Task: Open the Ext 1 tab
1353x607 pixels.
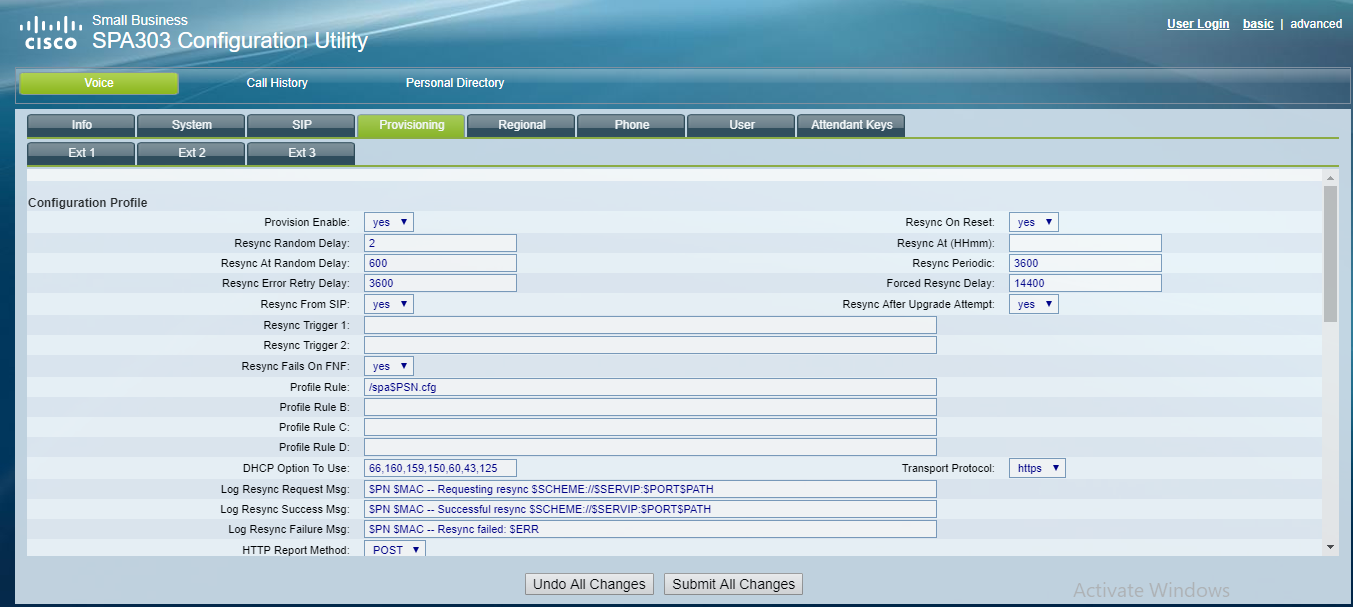Action: 81,153
